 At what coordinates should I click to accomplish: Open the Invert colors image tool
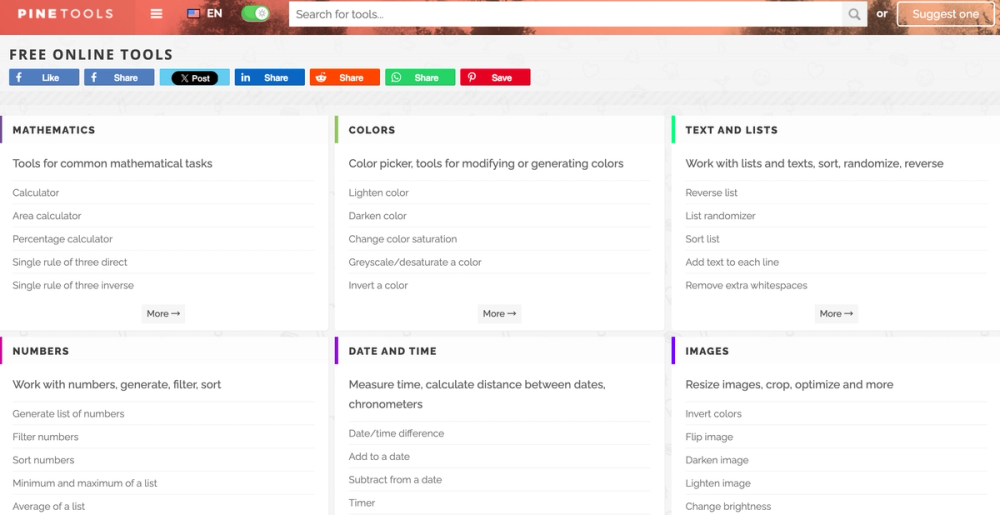pyautogui.click(x=713, y=414)
